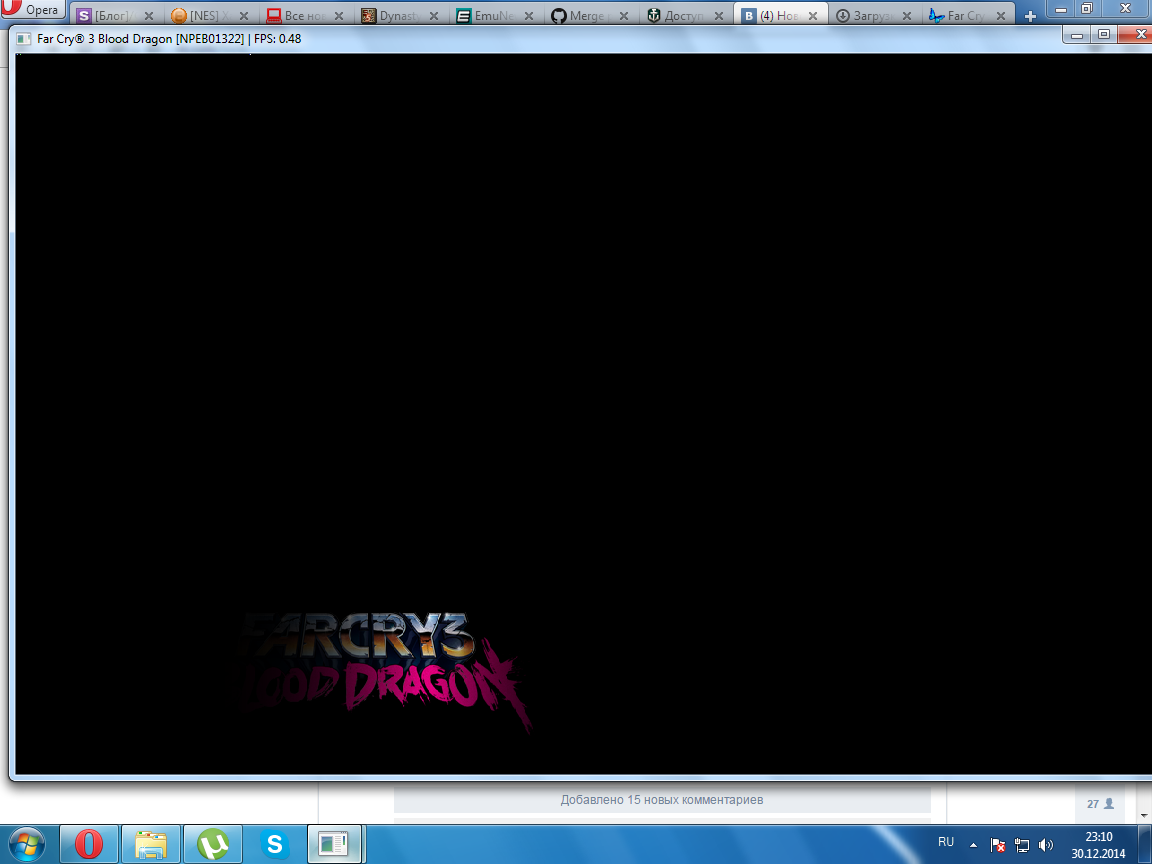The image size is (1152, 864).
Task: Open Windows Explorer from the taskbar
Action: [150, 844]
